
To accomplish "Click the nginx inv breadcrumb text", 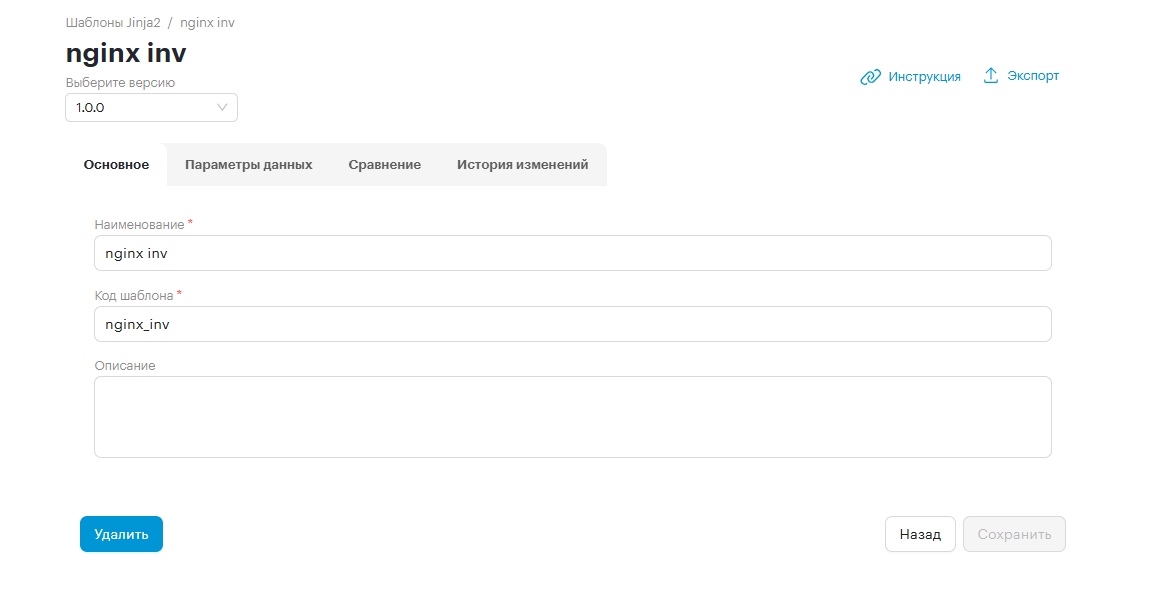I will click(x=208, y=23).
